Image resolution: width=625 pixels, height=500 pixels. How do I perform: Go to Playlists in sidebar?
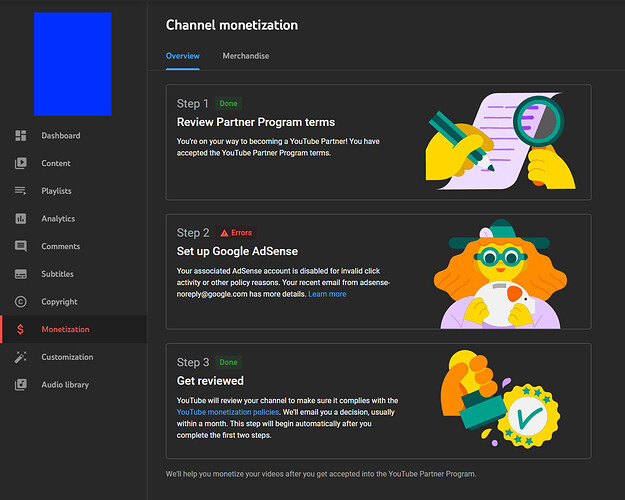point(74,191)
